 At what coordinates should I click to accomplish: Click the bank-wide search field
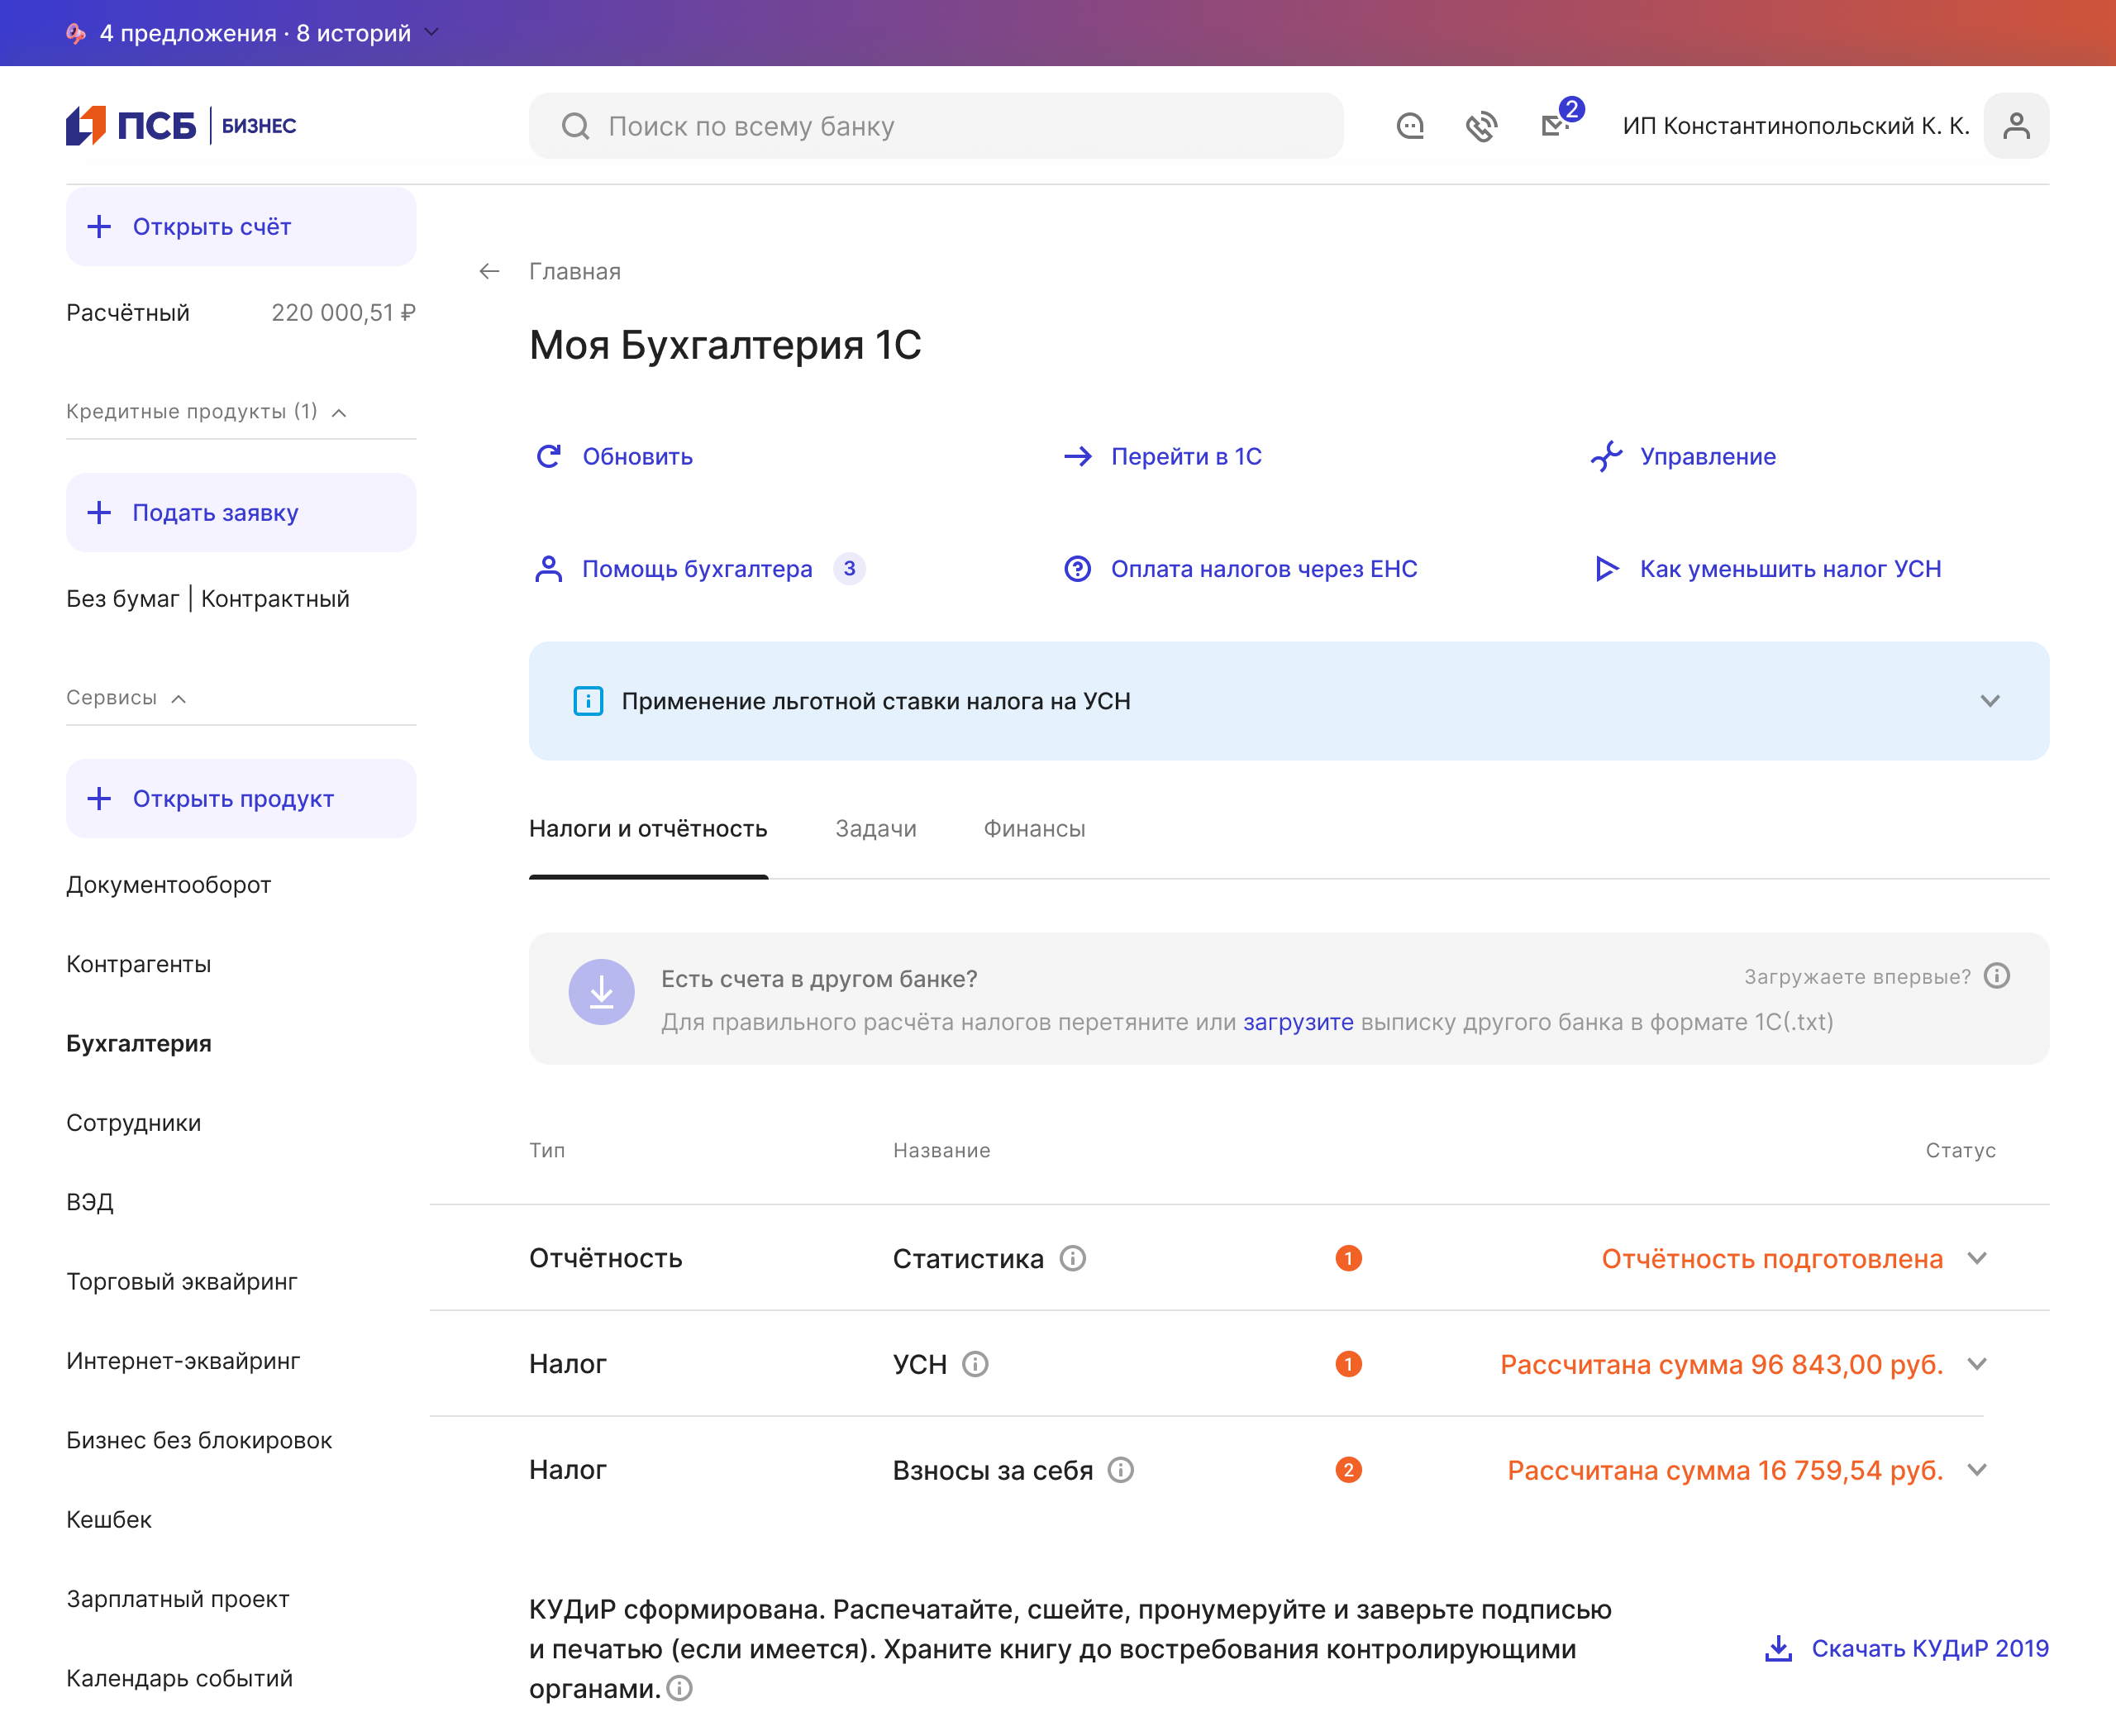[x=935, y=126]
